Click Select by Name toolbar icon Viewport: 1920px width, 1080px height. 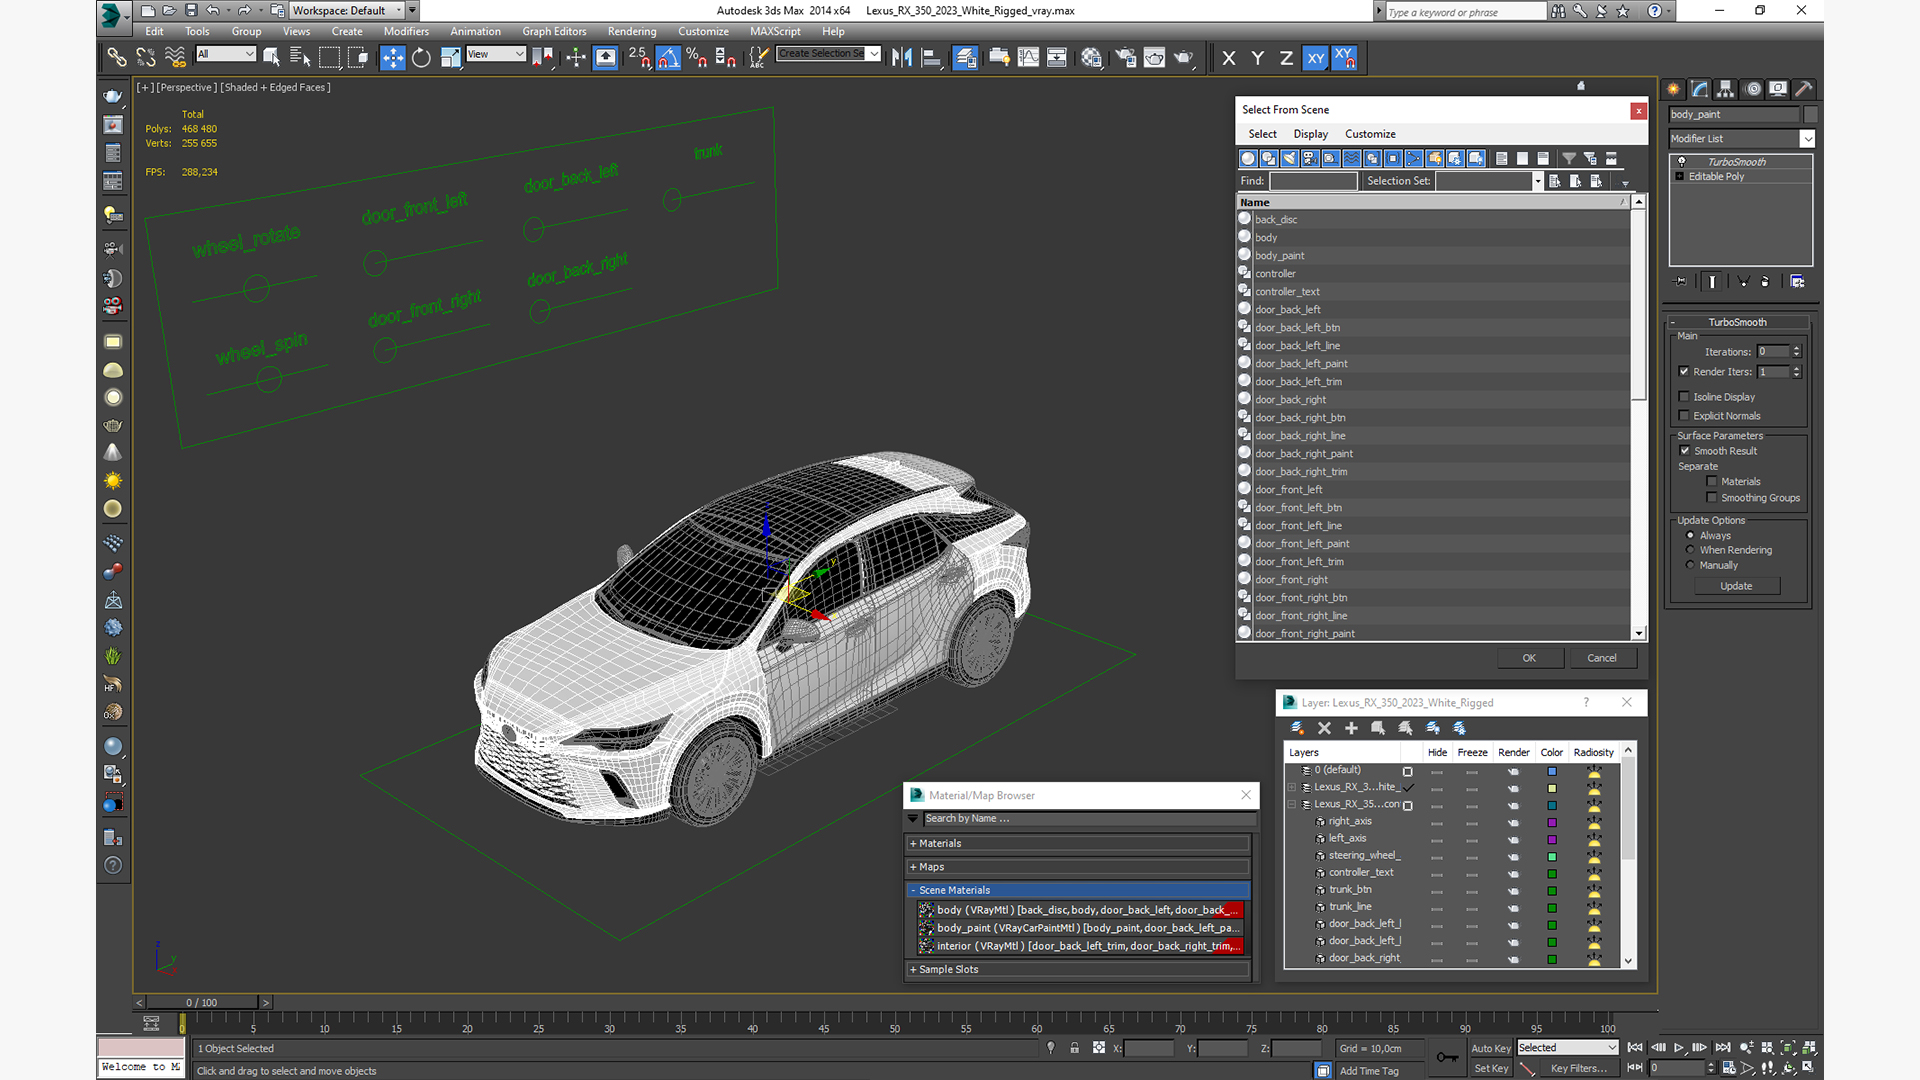[300, 58]
